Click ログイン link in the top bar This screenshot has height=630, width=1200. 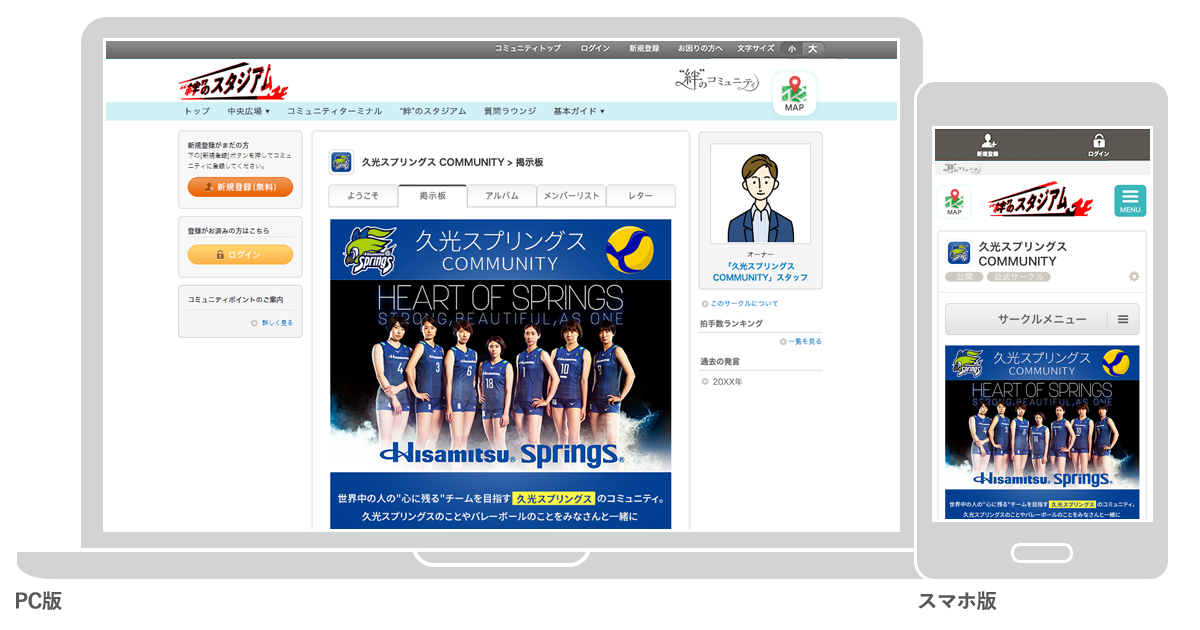[x=595, y=48]
